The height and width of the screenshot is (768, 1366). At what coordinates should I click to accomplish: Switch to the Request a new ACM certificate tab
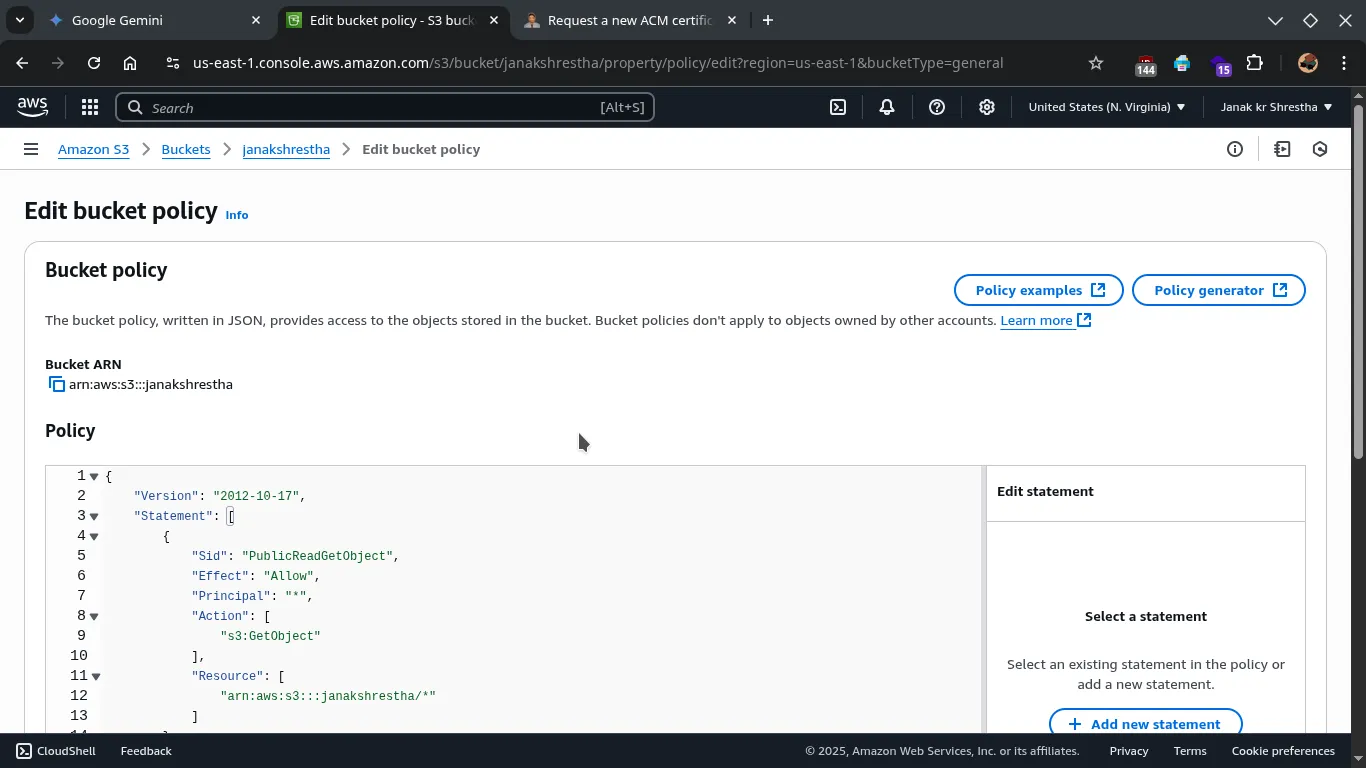tap(629, 20)
